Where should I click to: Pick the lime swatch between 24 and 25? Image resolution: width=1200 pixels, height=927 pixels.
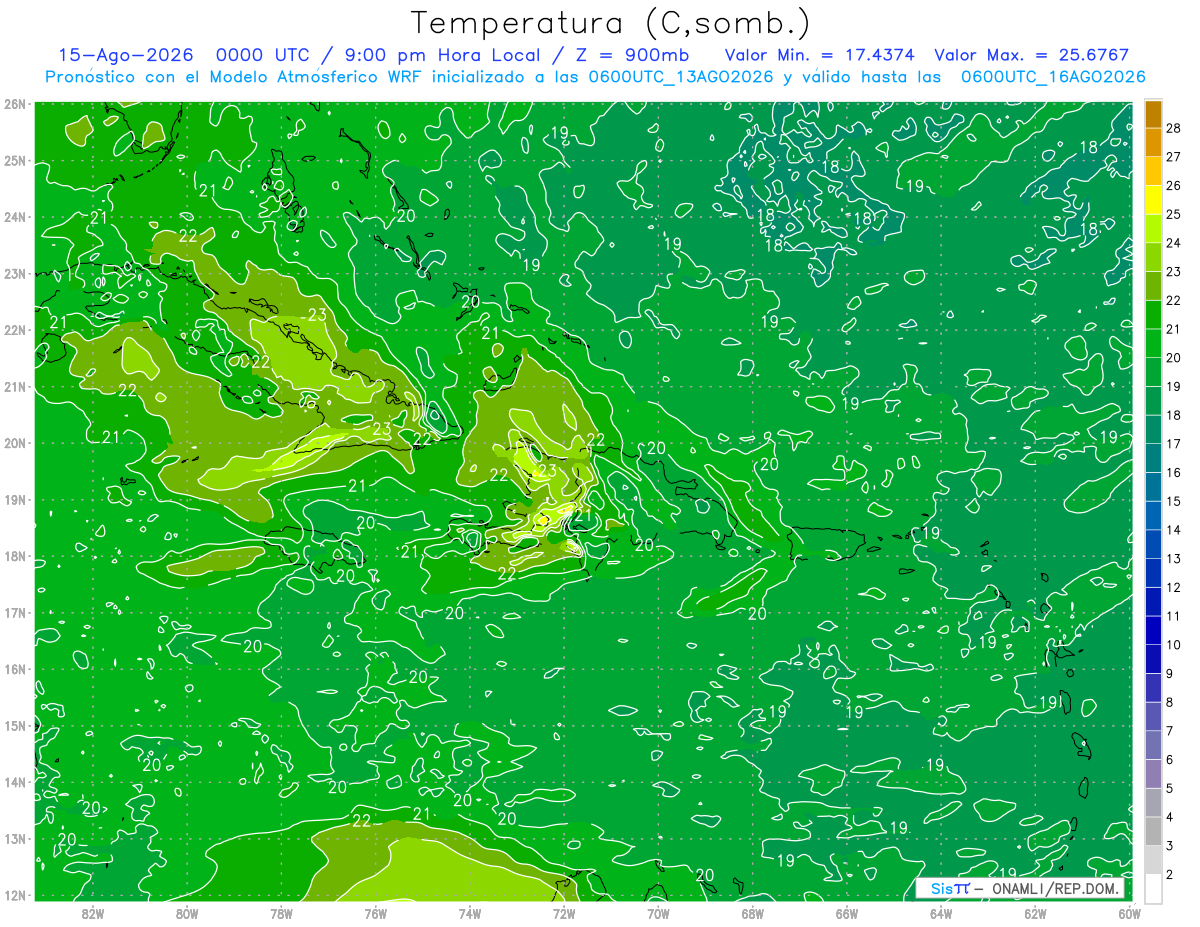[1153, 228]
